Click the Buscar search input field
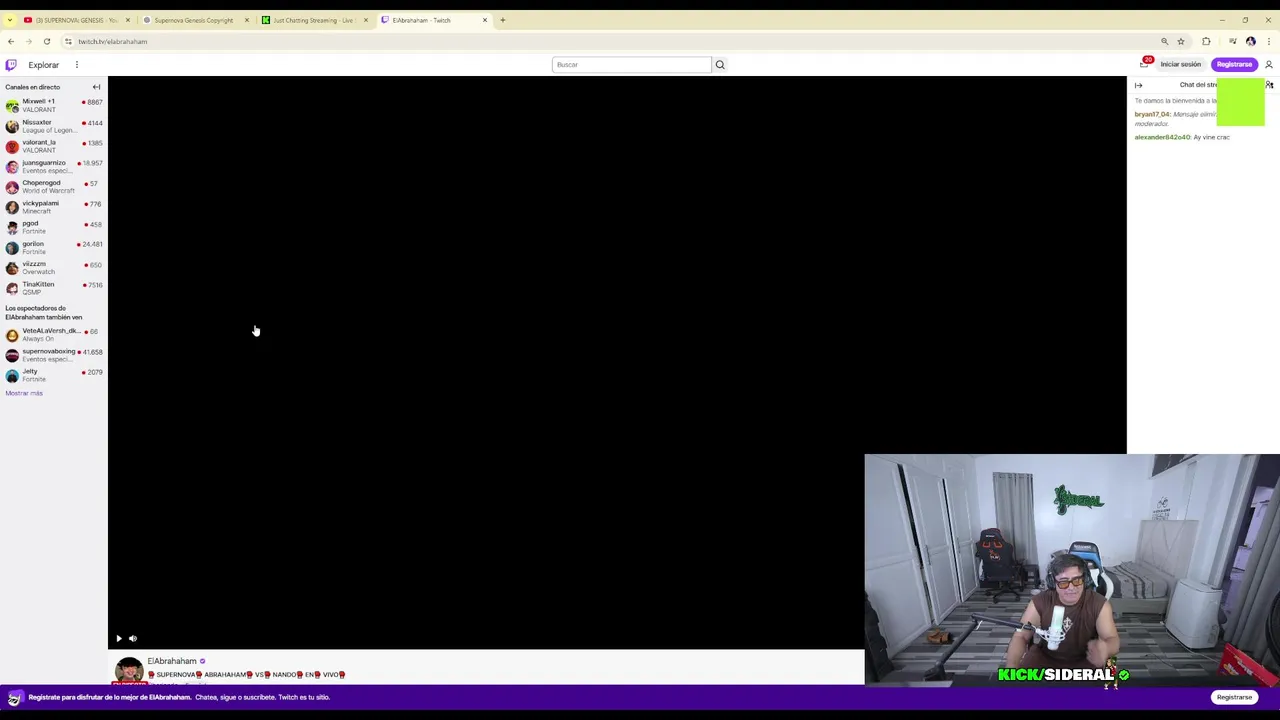Viewport: 1280px width, 720px height. coord(631,65)
